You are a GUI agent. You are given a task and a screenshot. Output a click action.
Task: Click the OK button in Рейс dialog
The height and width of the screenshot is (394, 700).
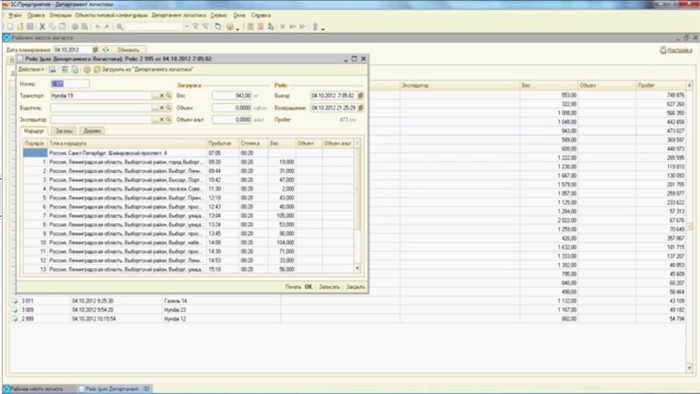(308, 286)
